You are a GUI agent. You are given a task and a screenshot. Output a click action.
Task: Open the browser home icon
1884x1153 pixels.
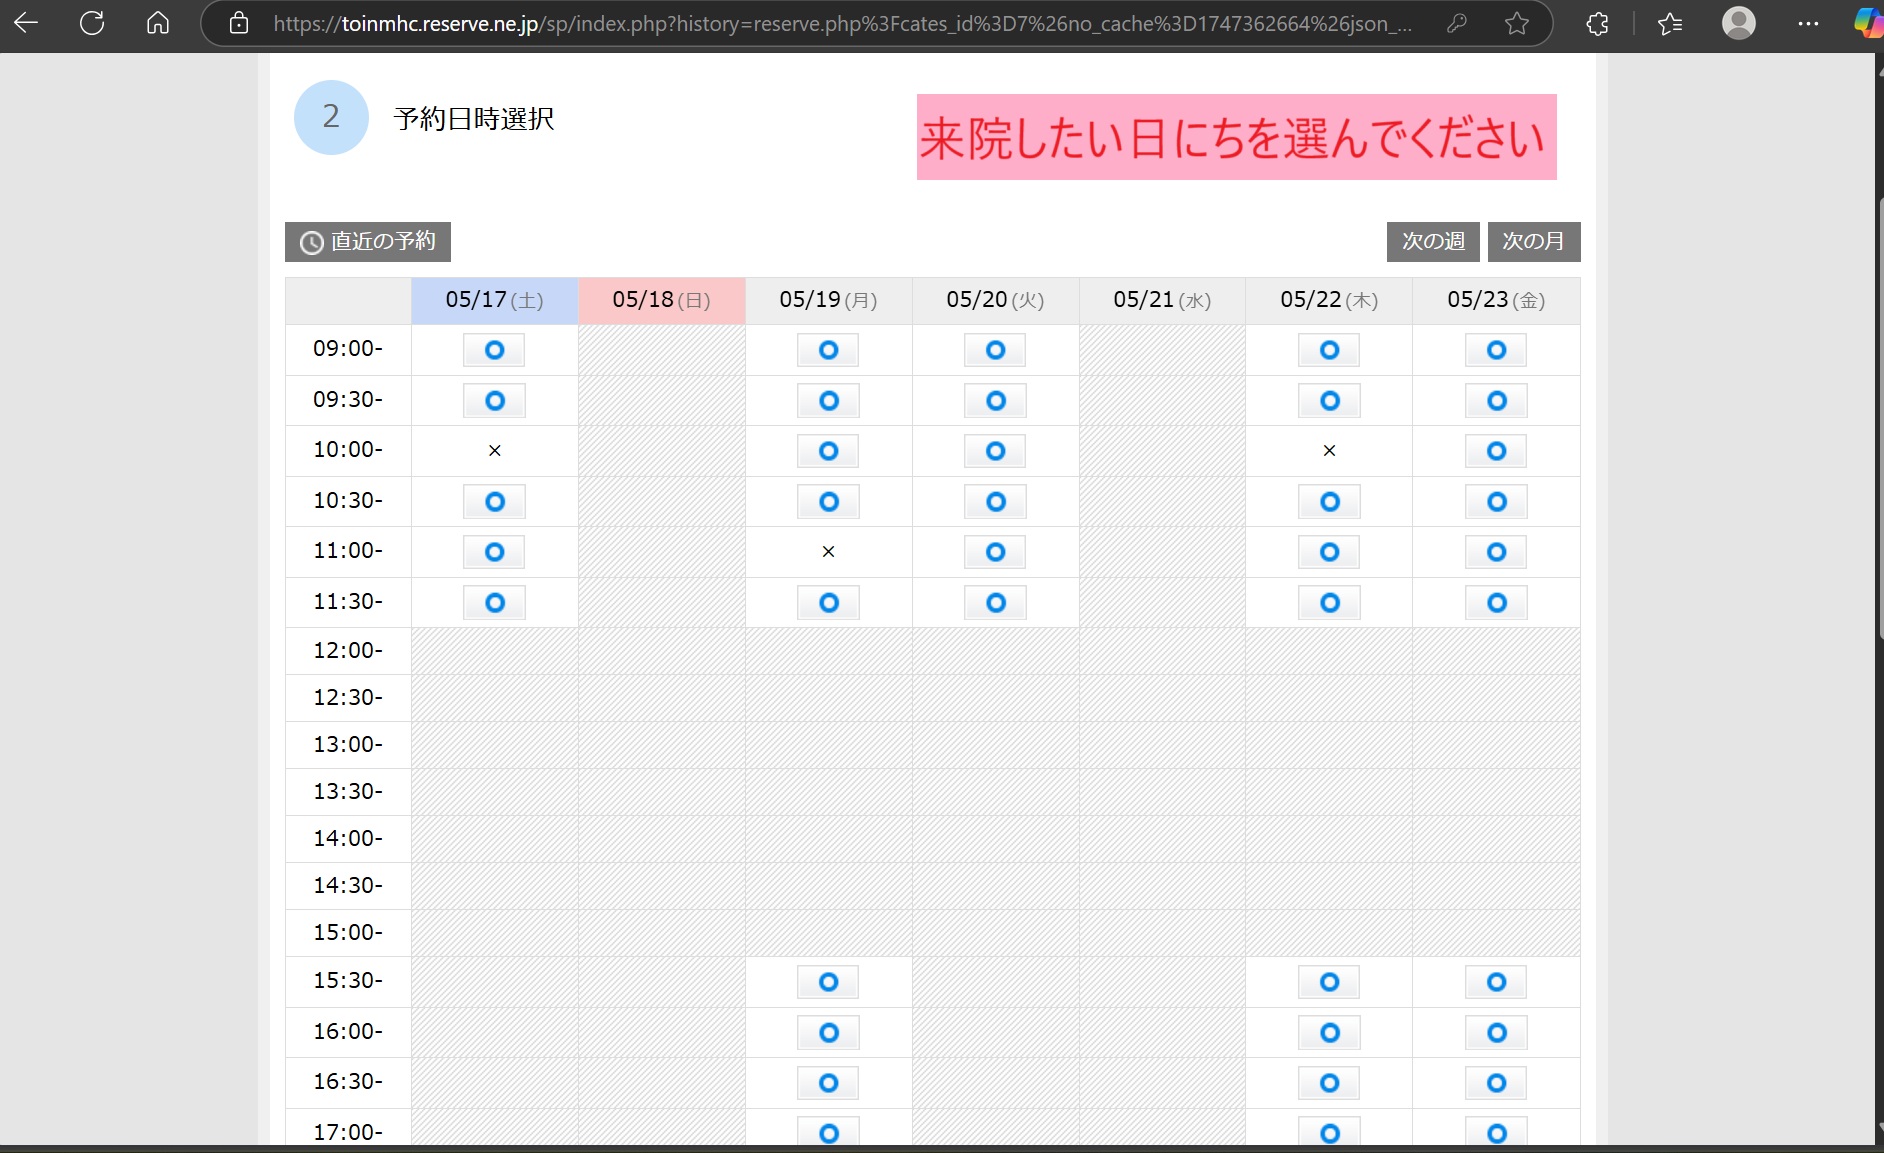point(157,23)
